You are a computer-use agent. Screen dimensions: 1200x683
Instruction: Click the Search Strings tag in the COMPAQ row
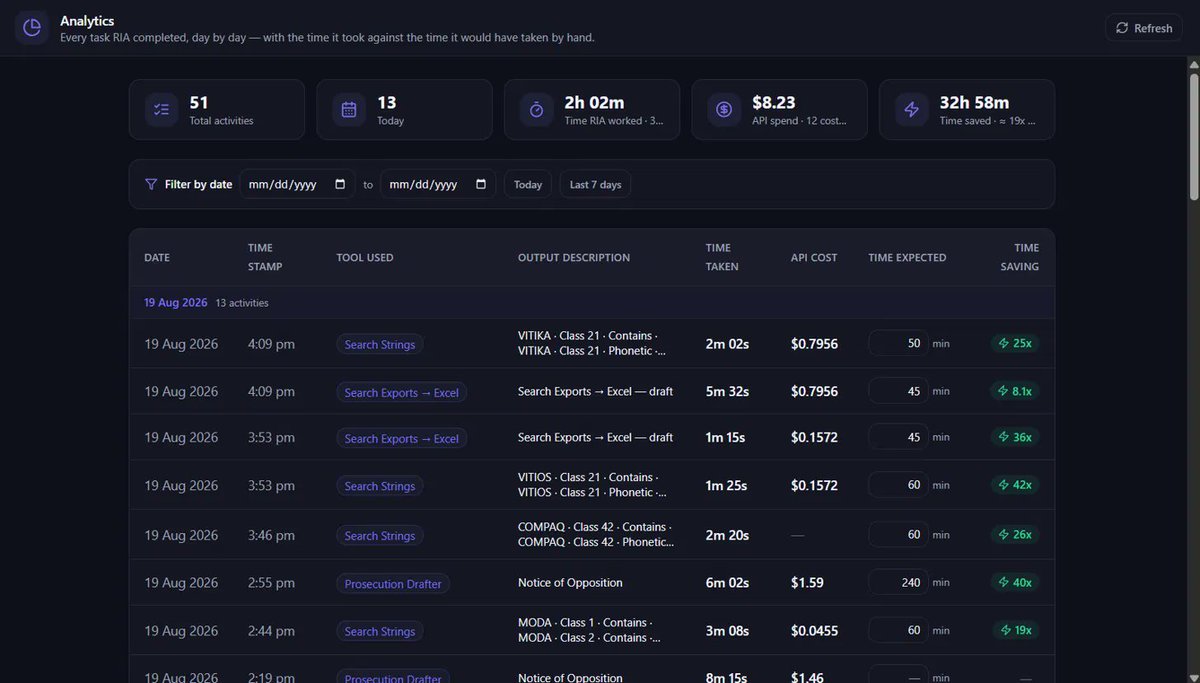point(380,536)
